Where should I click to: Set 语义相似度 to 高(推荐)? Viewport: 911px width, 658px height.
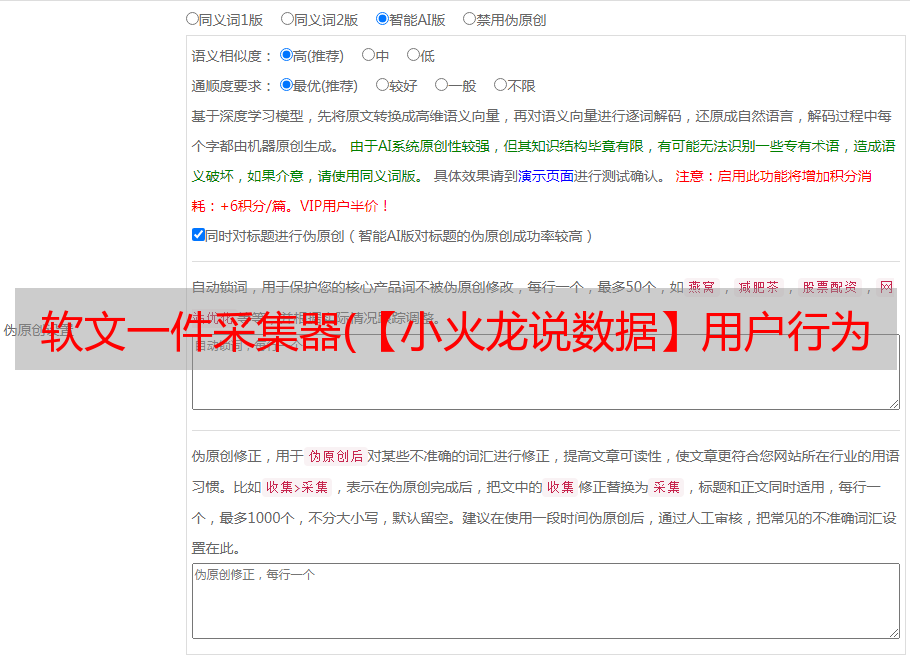point(286,55)
